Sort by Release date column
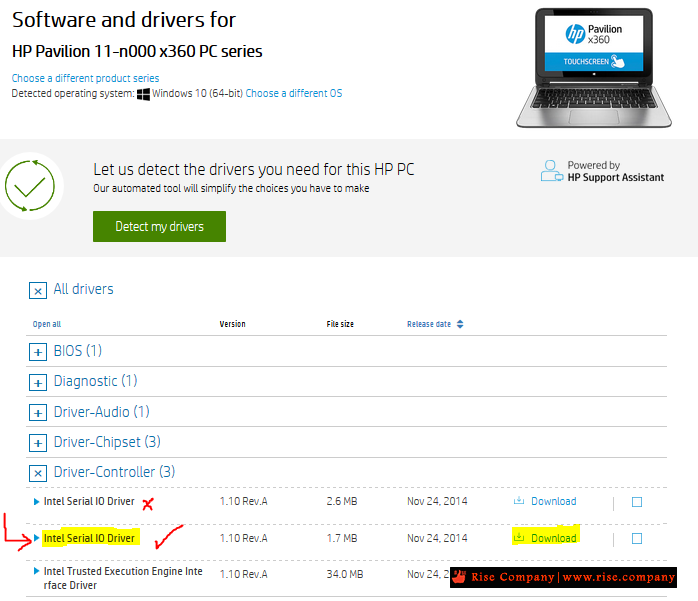Screen dimensions: 698x601 tap(429, 324)
